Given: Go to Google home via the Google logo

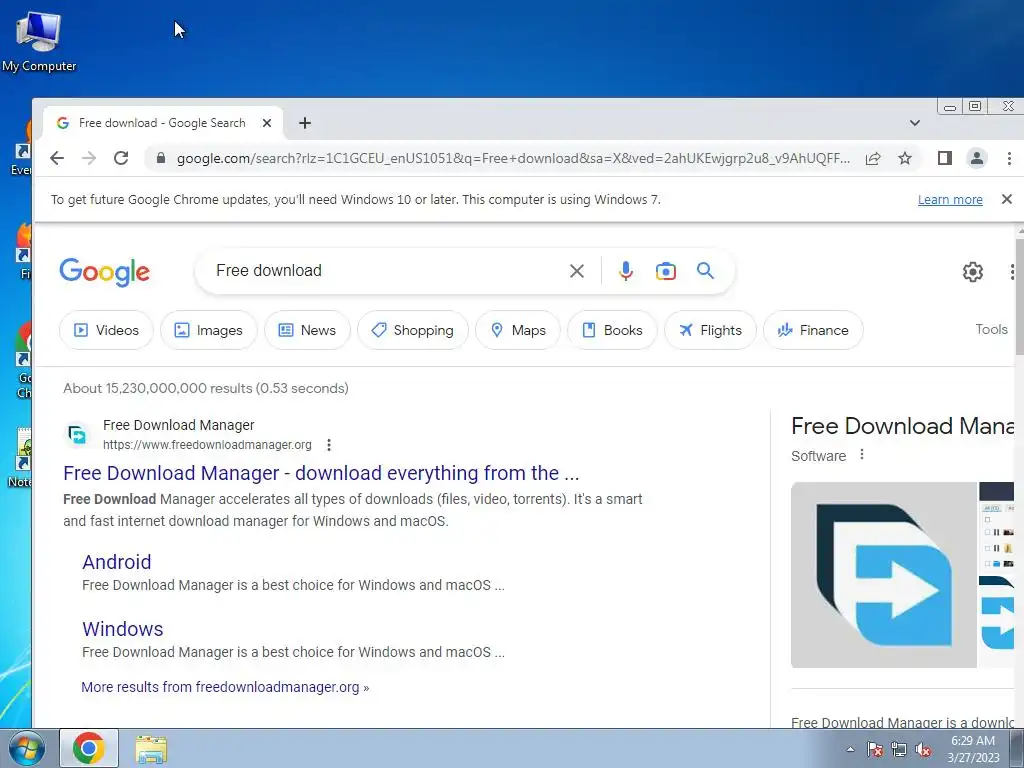Looking at the screenshot, I should [x=104, y=272].
